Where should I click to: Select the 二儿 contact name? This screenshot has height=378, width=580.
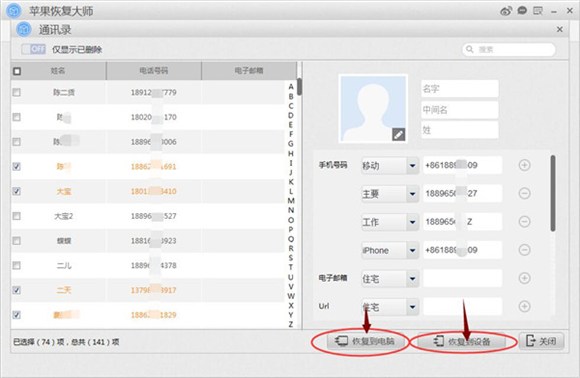click(64, 266)
